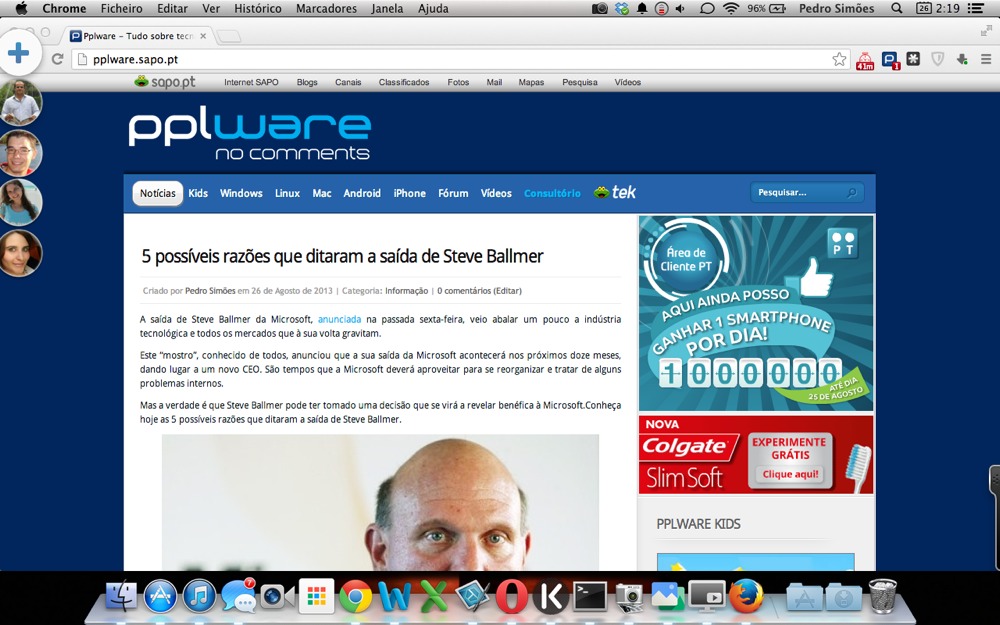Open the Informação category link

point(406,291)
